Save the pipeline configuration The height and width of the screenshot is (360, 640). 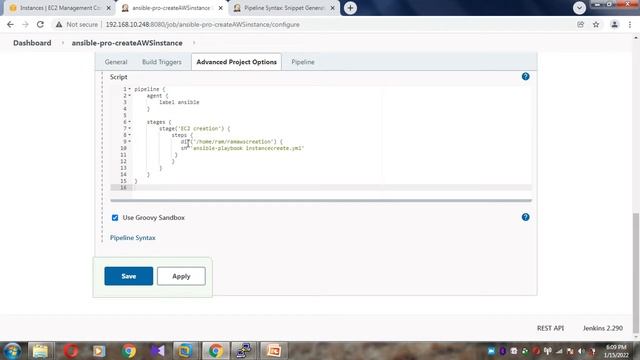[129, 276]
